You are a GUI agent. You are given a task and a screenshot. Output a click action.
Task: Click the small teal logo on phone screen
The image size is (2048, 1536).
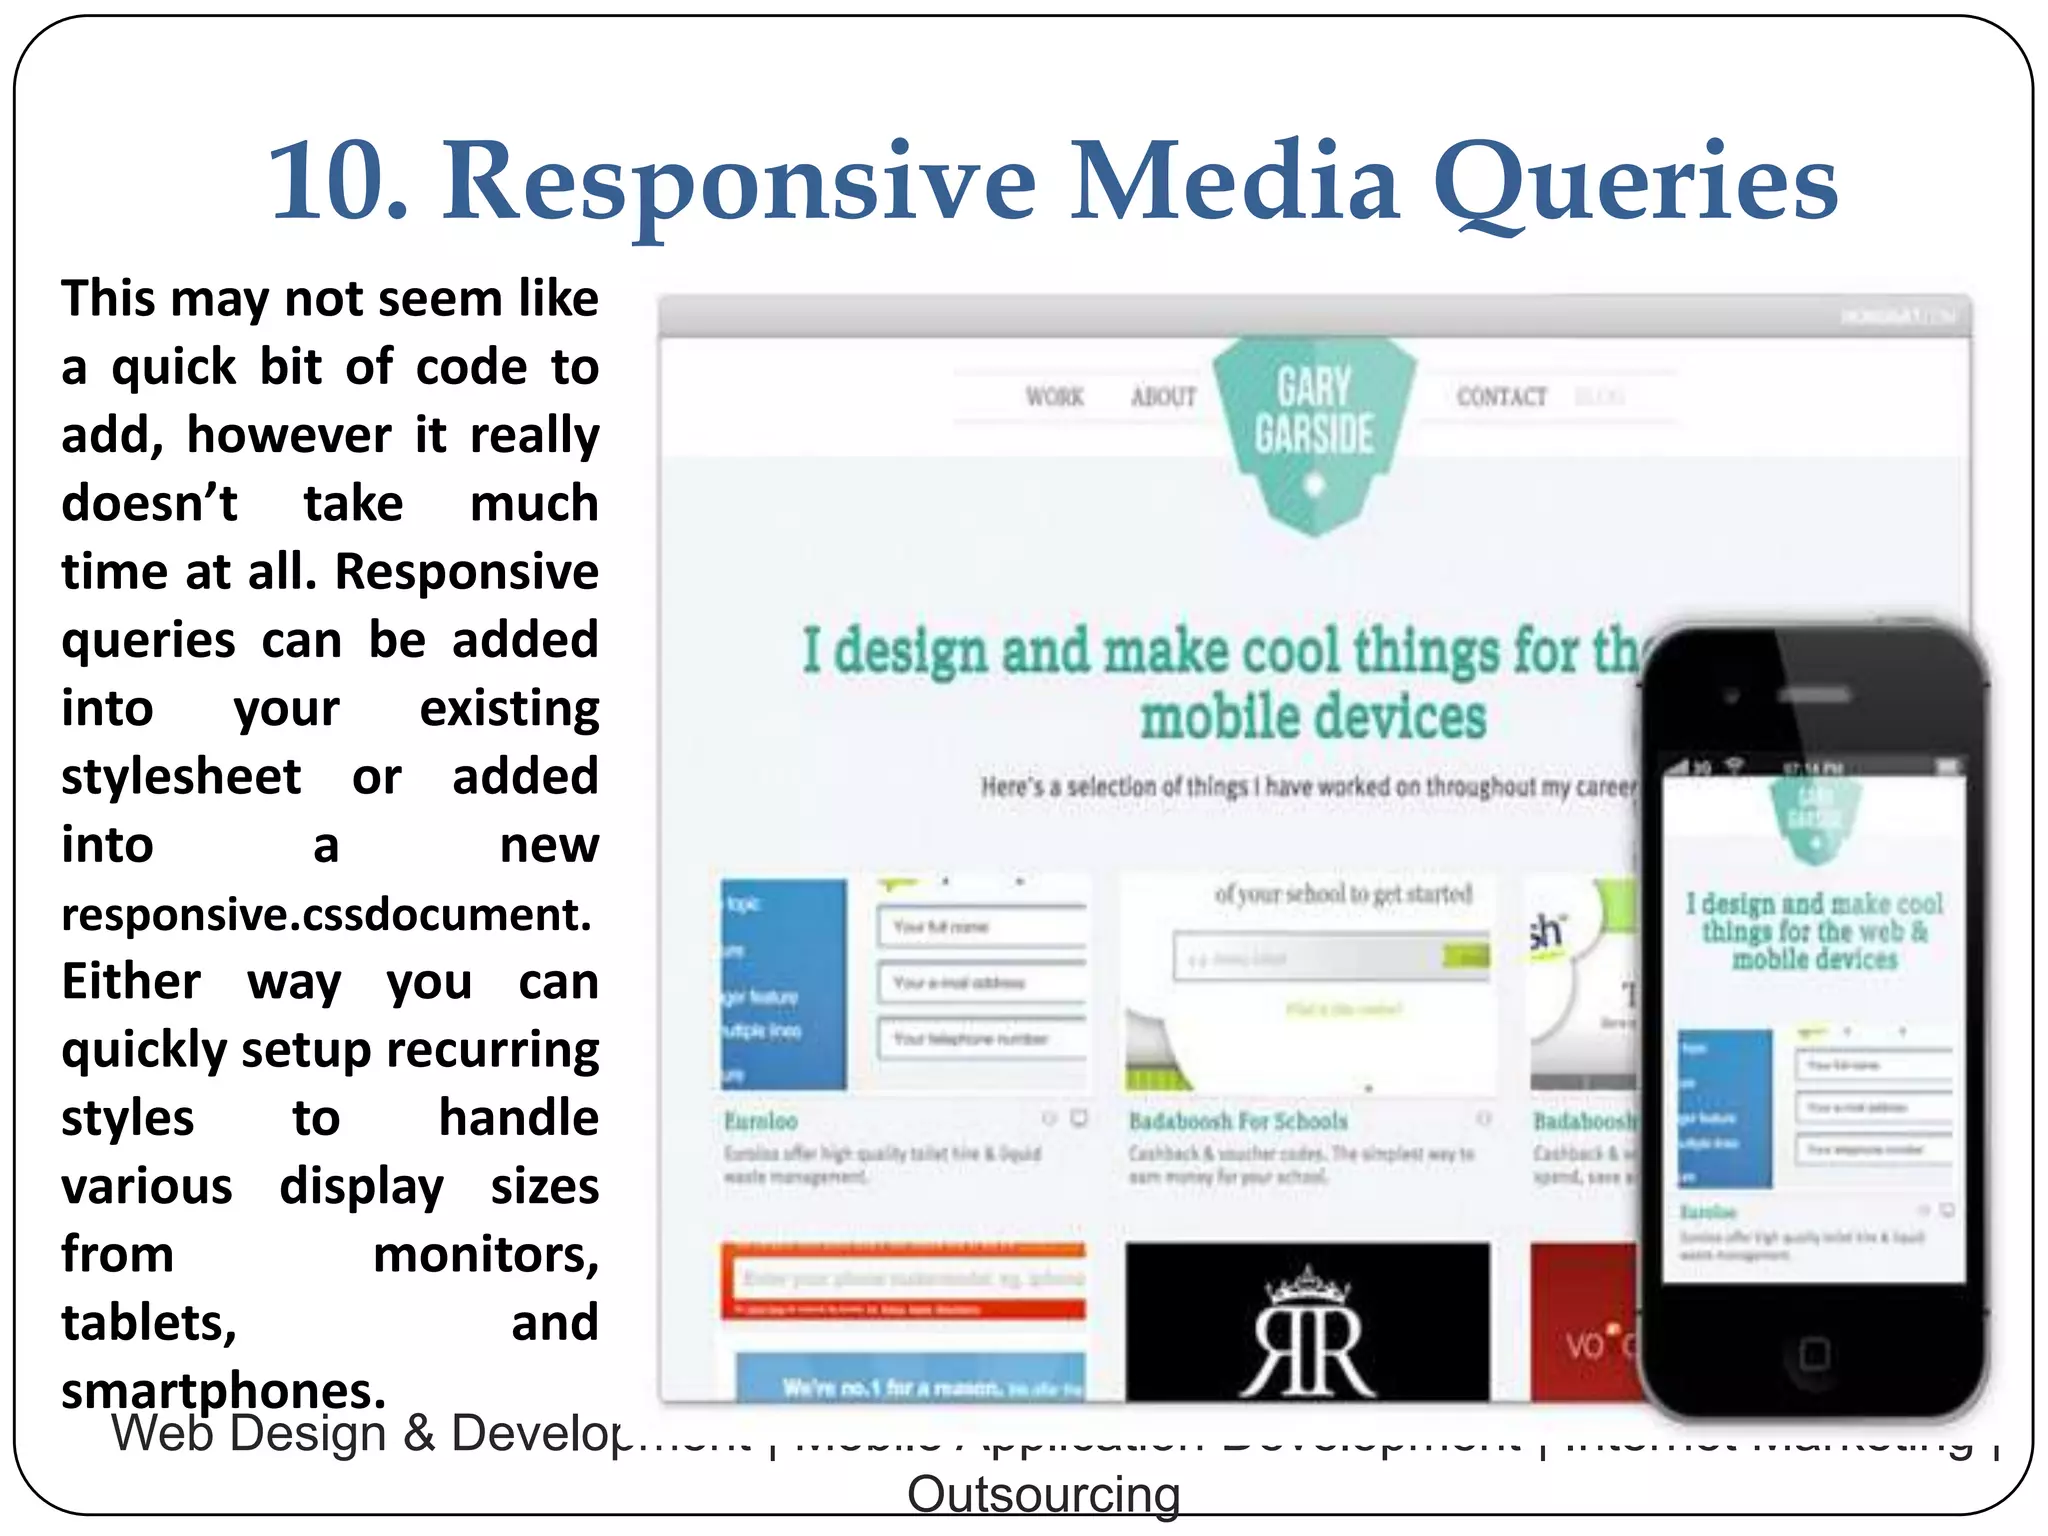1814,819
